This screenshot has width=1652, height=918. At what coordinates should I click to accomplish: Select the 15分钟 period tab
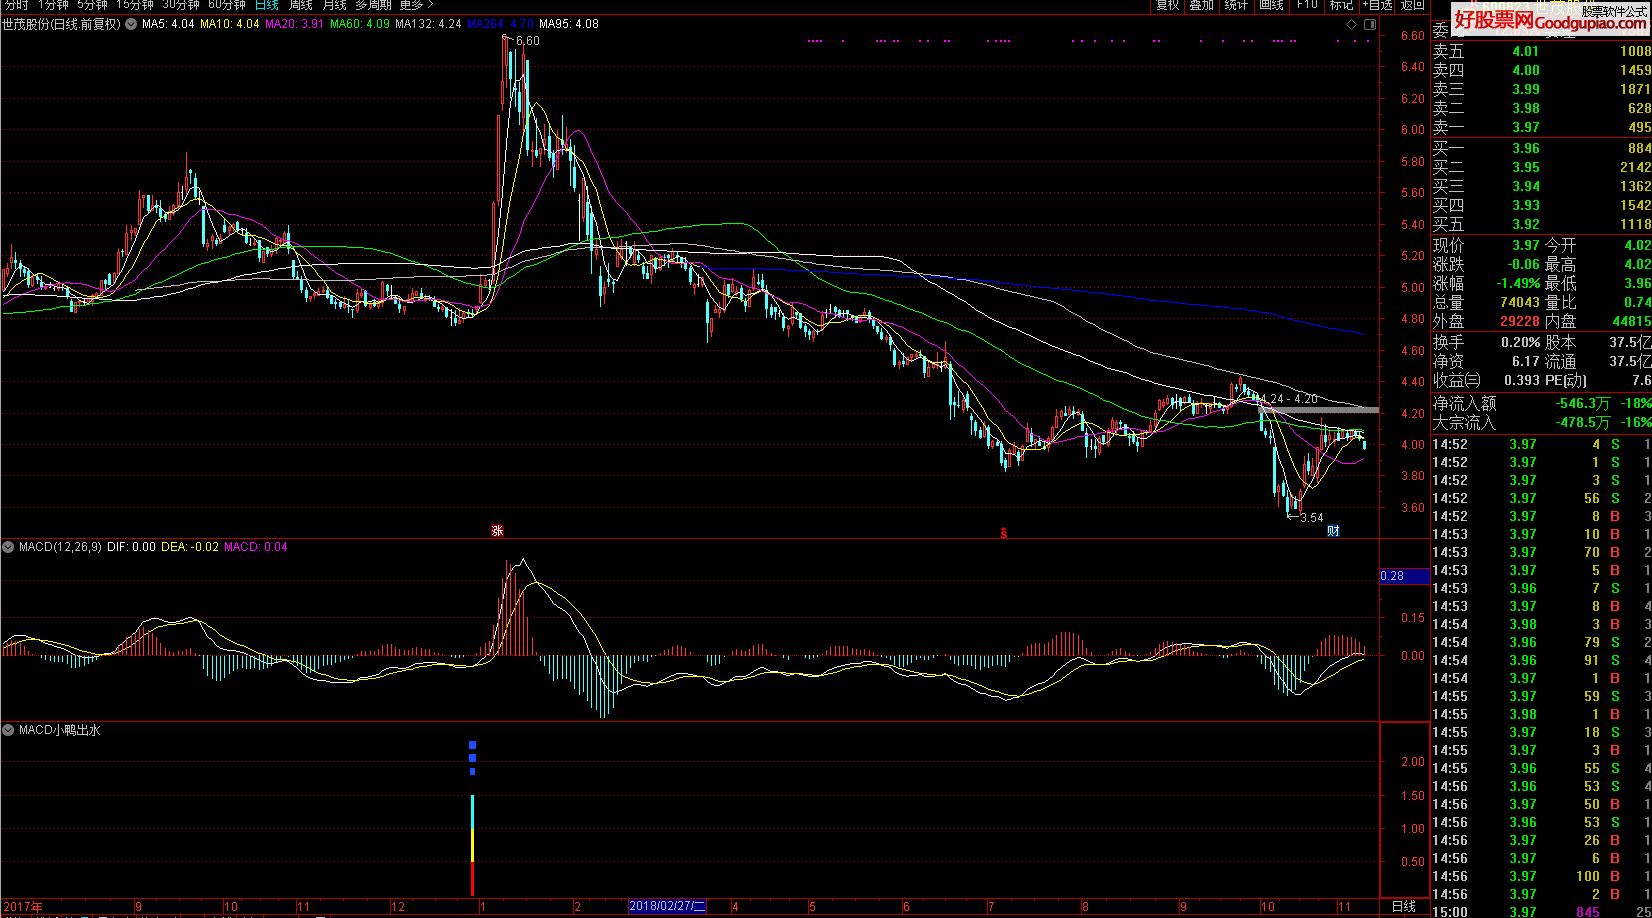pos(135,5)
